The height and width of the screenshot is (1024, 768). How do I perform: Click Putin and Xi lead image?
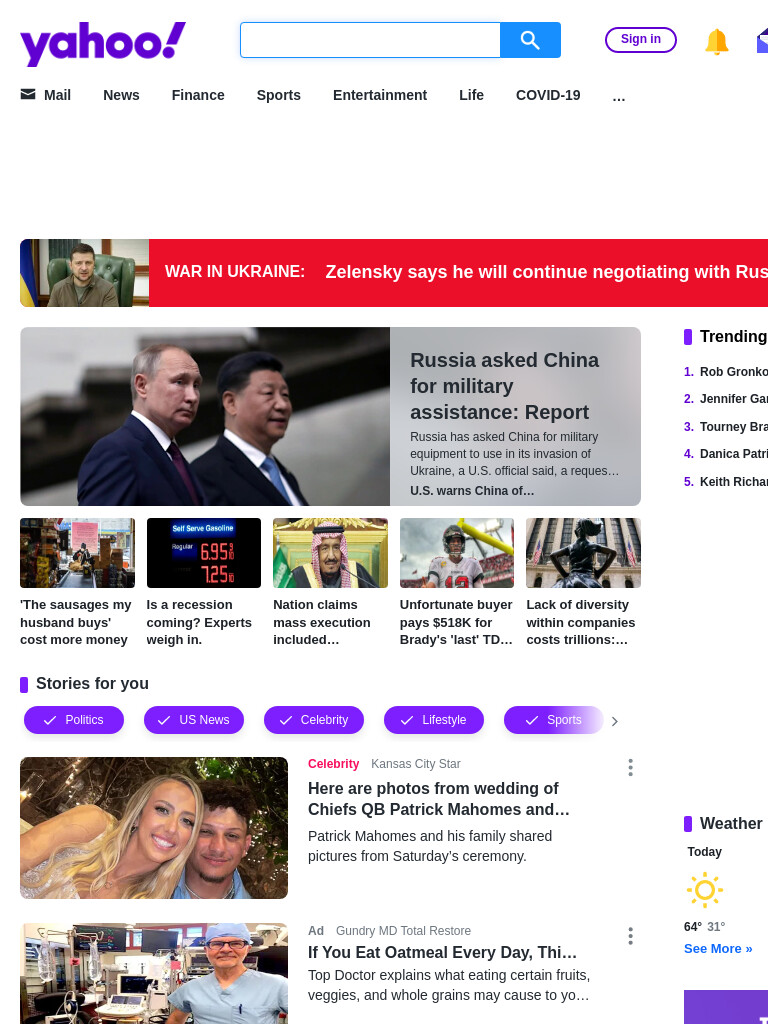(x=205, y=416)
